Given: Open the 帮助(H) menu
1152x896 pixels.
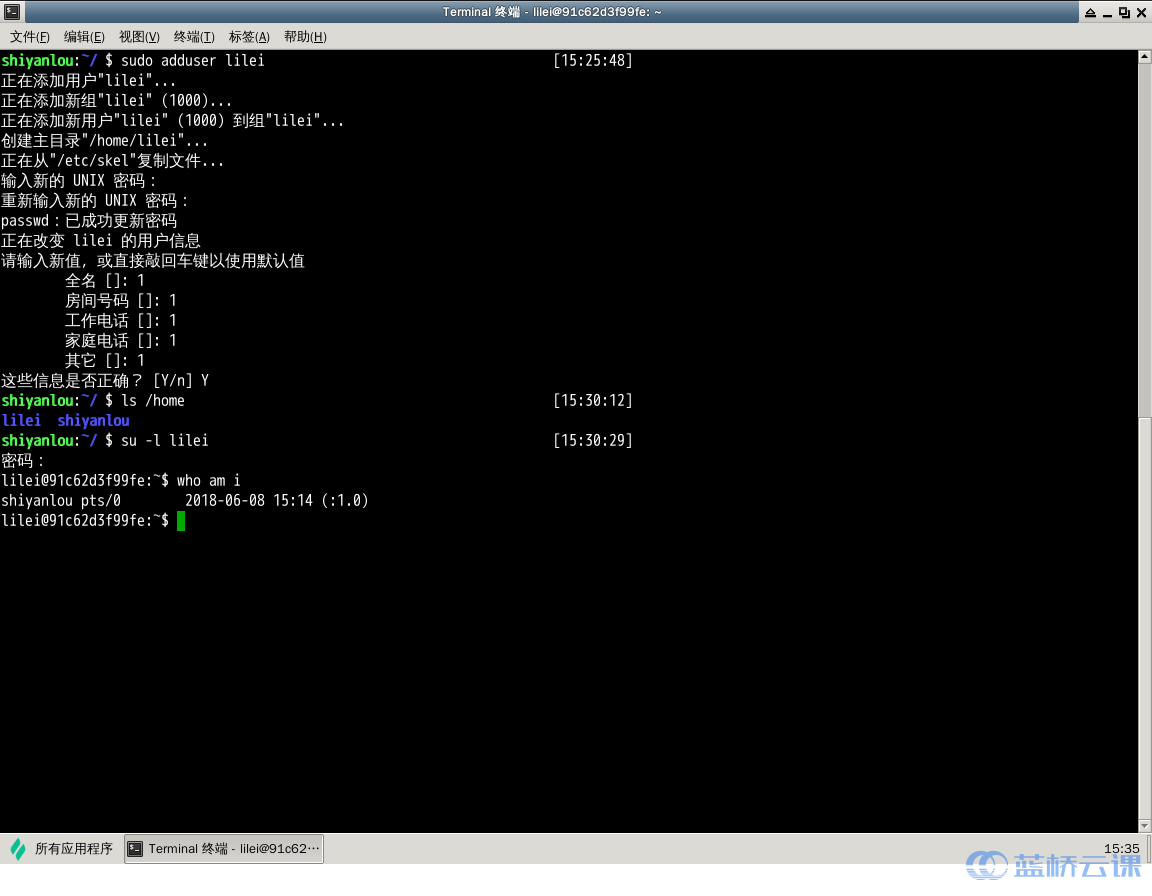Looking at the screenshot, I should [305, 37].
